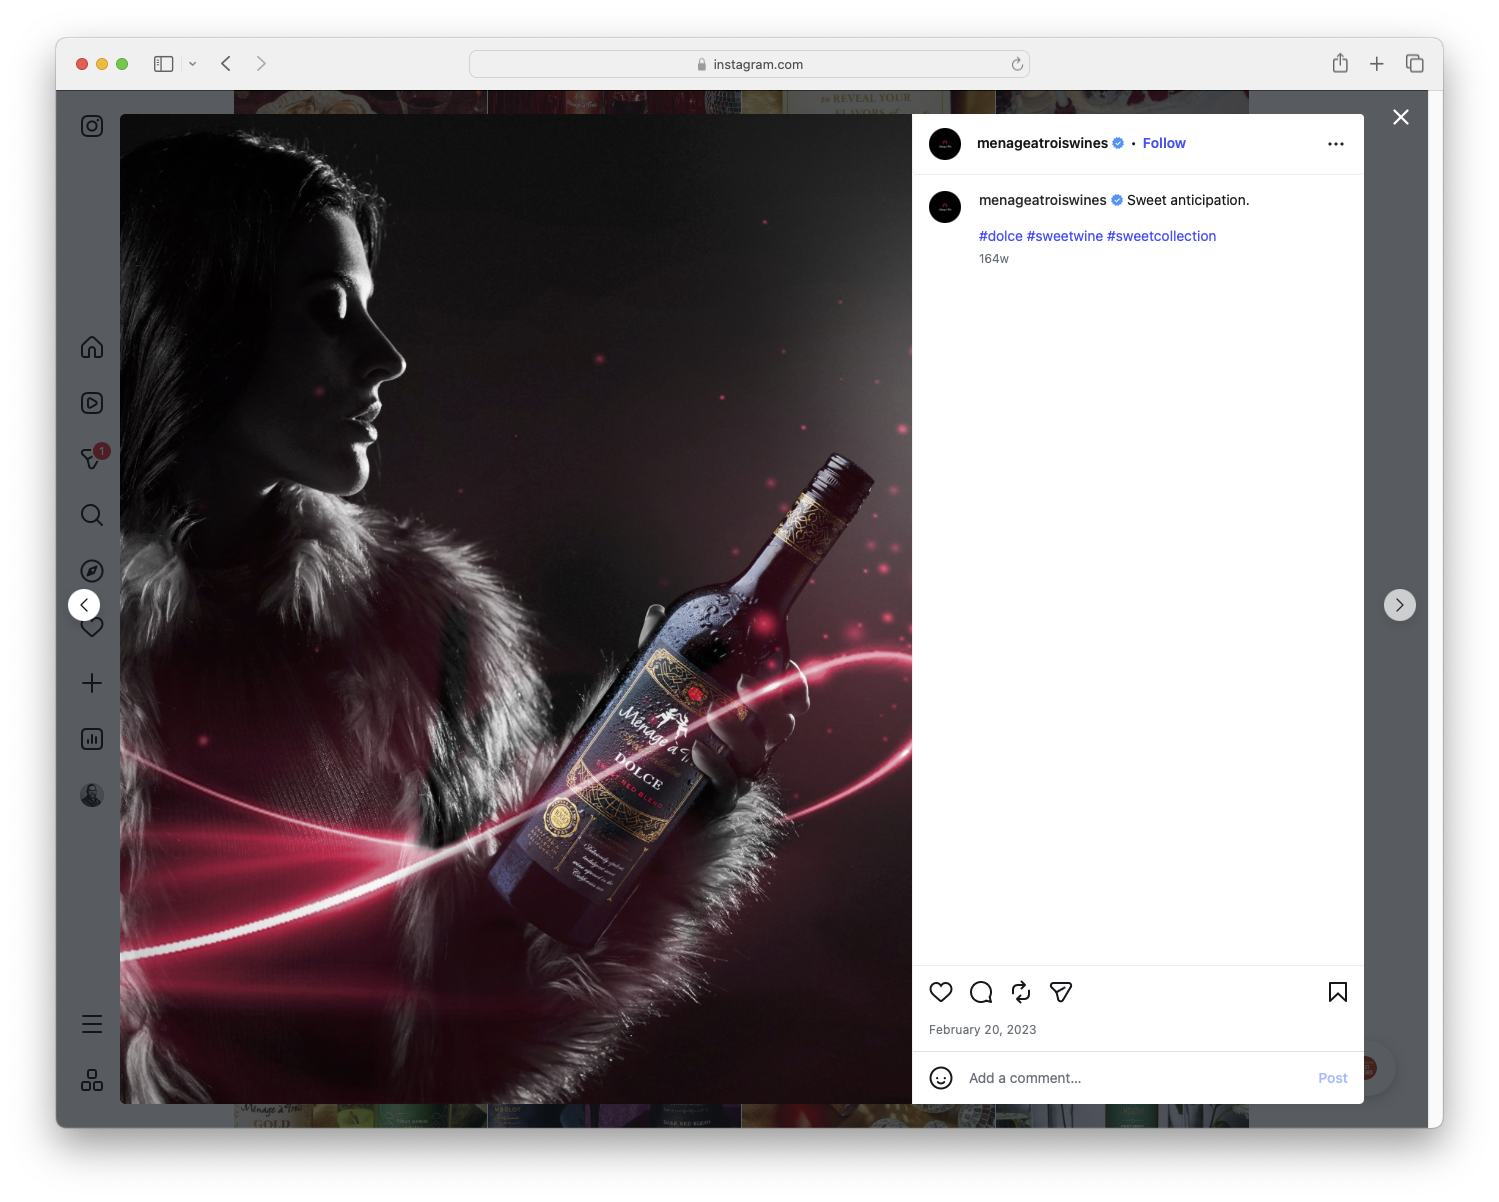
Task: Check Messenger notifications with the red badge
Action: click(x=91, y=458)
